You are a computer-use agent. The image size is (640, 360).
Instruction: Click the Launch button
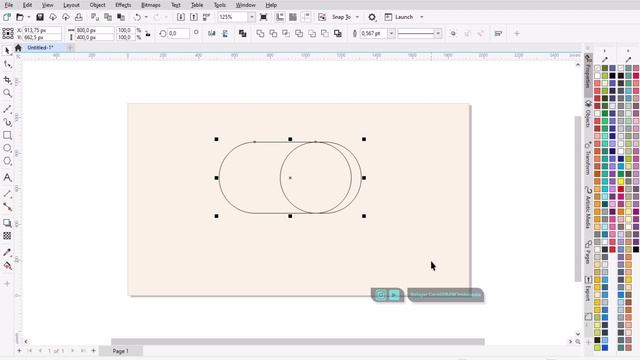[x=400, y=17]
